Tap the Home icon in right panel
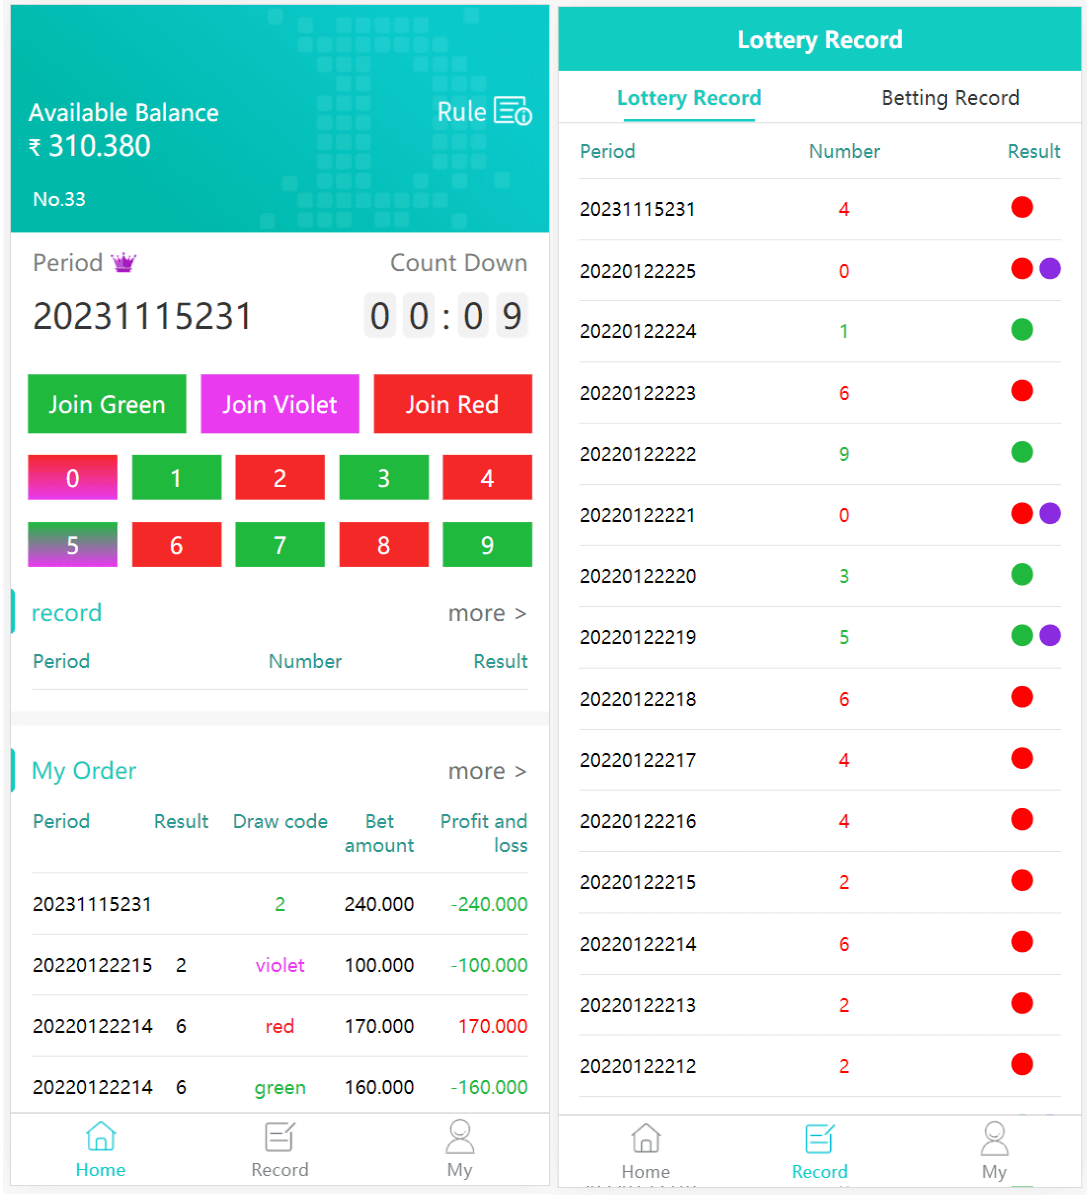The width and height of the screenshot is (1090, 1195). coord(646,1139)
